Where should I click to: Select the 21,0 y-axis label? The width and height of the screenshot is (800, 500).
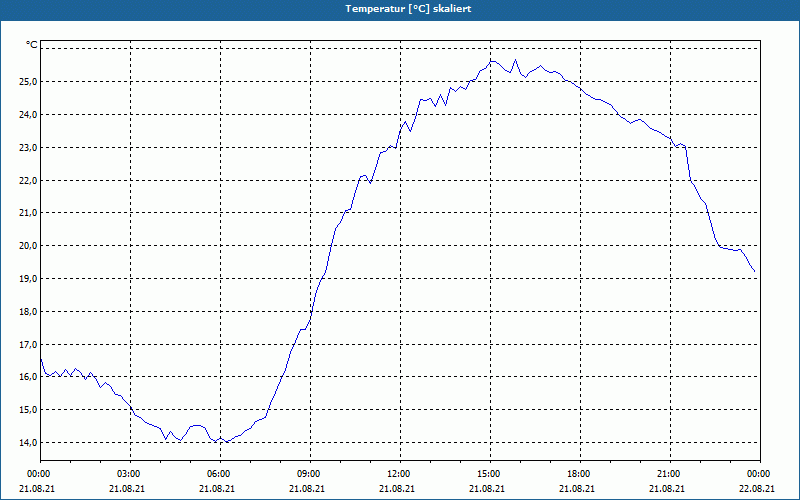29,213
